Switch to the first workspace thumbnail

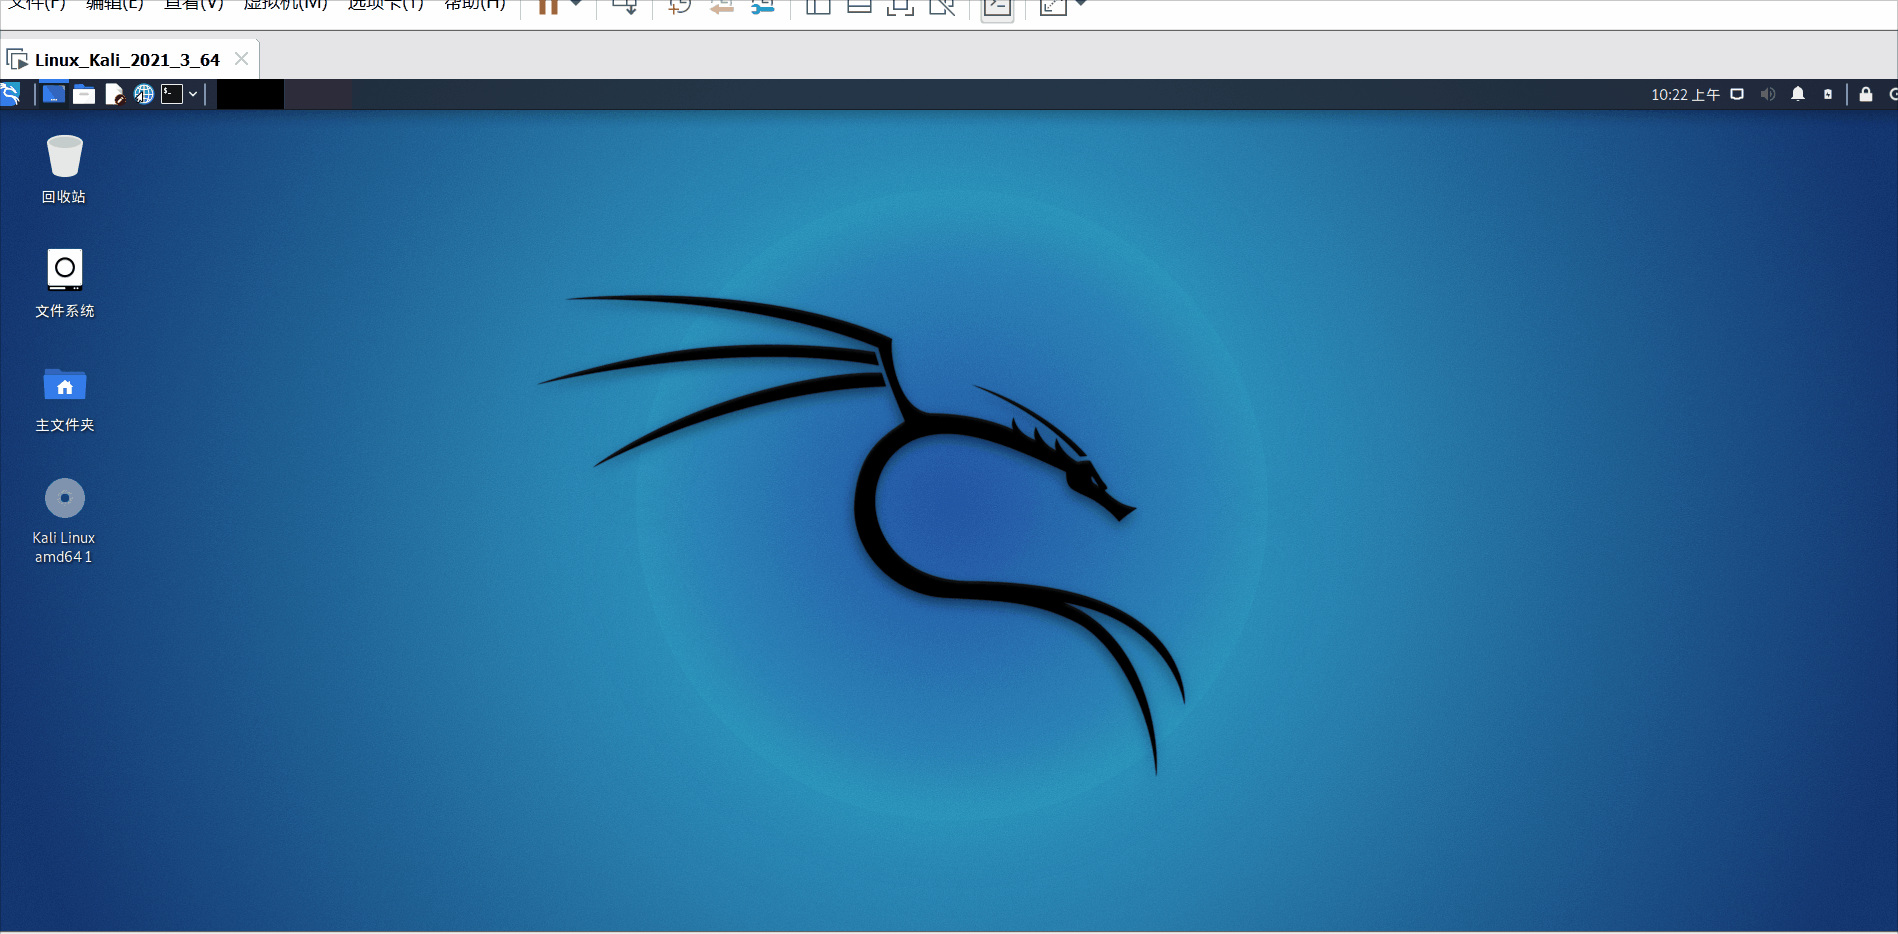(x=250, y=94)
